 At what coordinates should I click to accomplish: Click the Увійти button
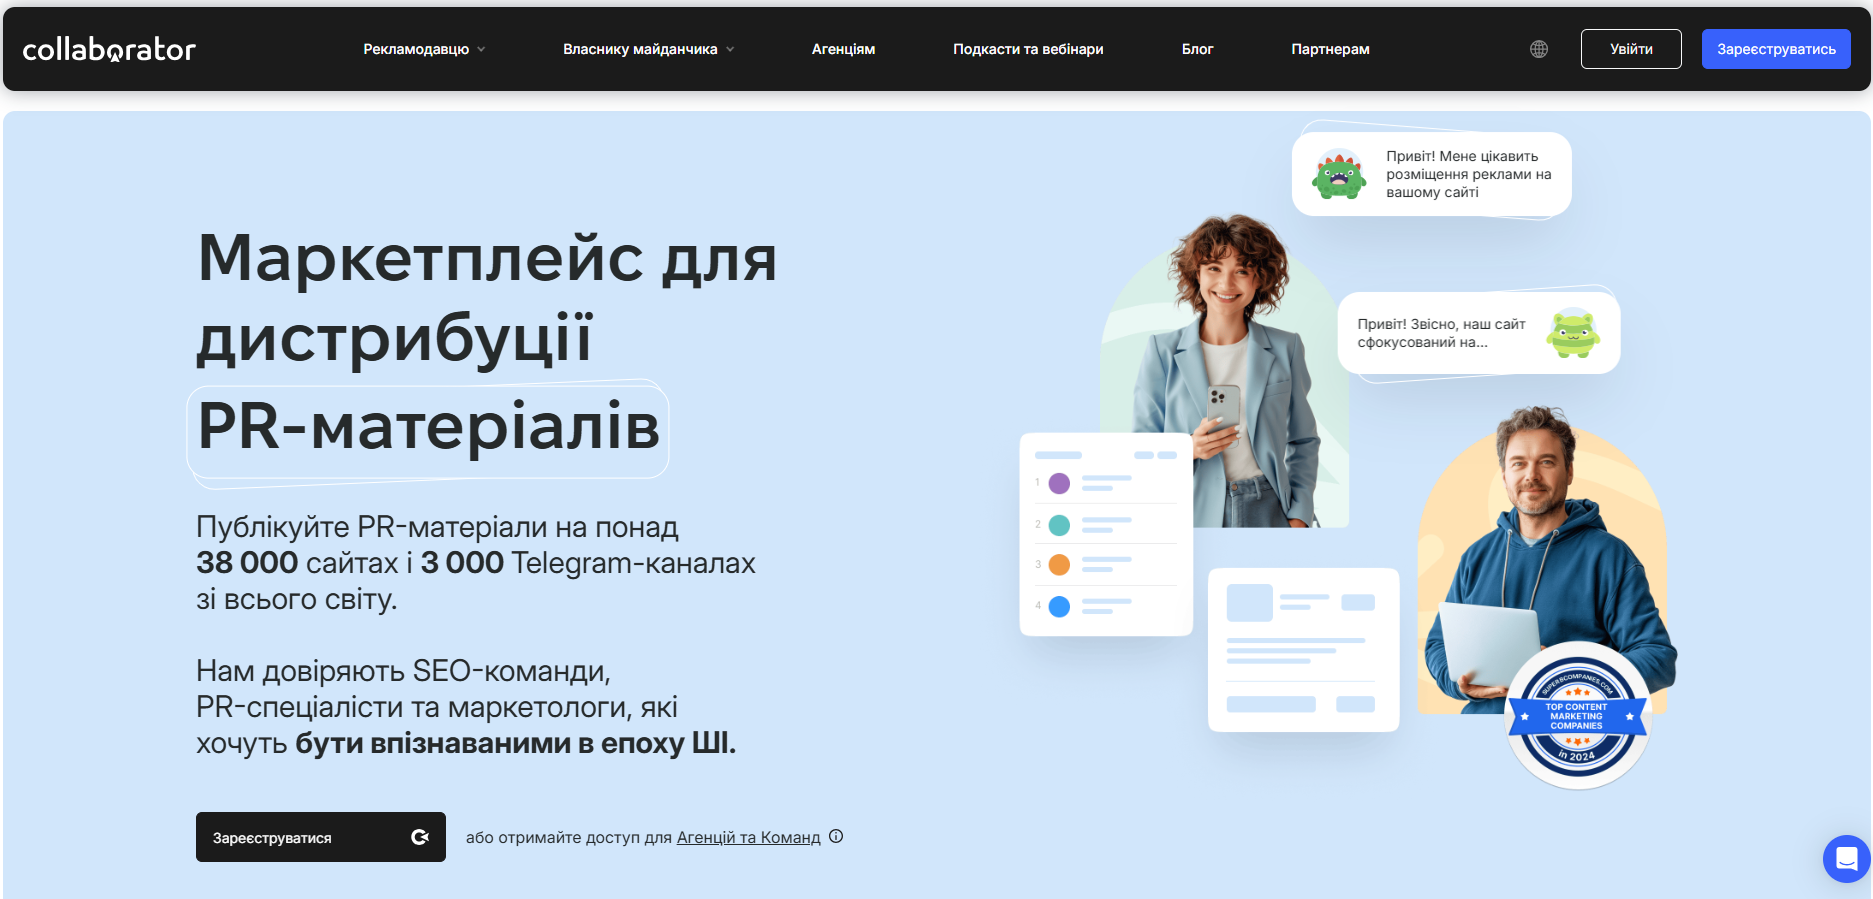coord(1631,49)
